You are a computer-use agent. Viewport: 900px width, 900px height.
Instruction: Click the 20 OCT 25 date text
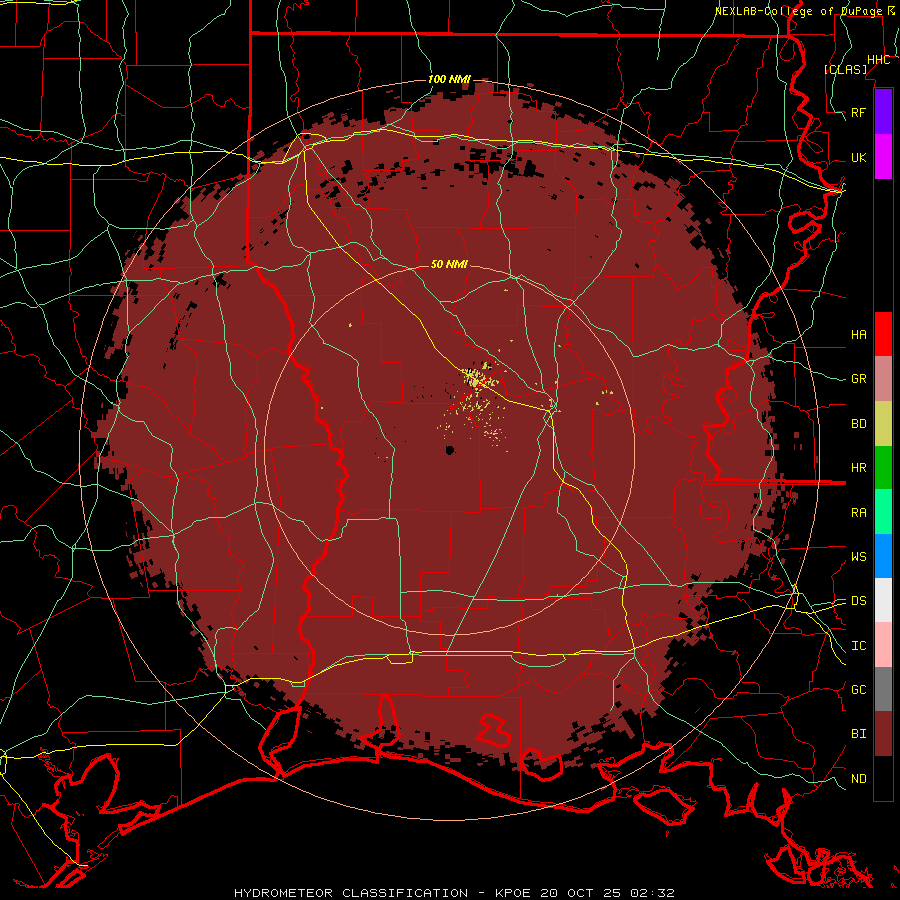coord(580,893)
